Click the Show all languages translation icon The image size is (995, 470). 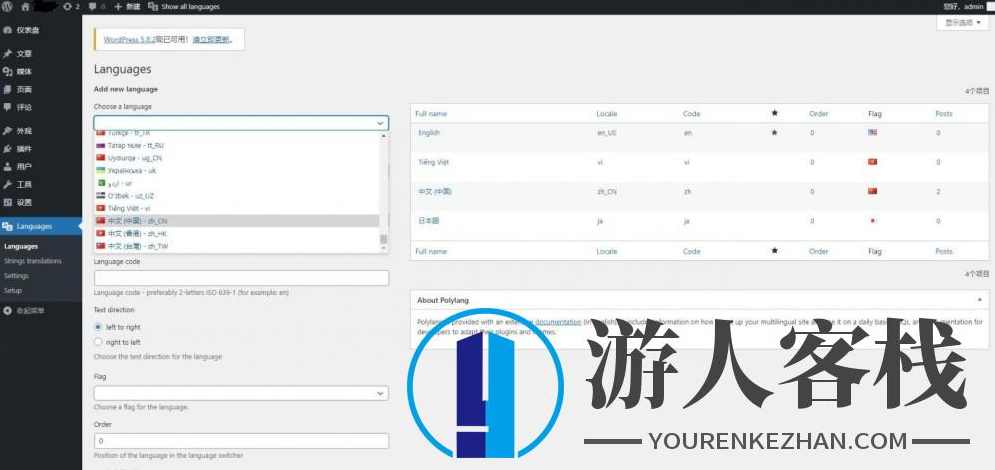pos(153,6)
